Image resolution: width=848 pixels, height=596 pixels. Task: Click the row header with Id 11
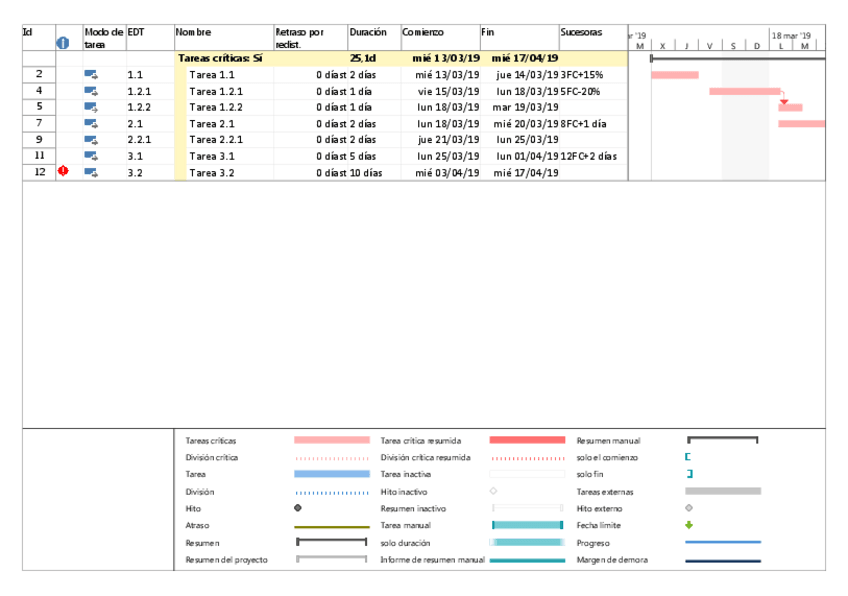39,156
